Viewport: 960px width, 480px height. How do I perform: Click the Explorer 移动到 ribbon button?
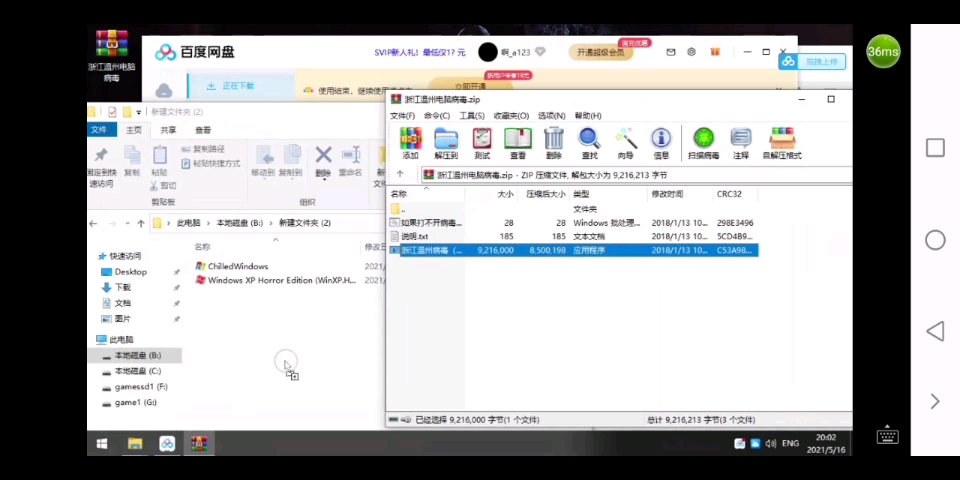(x=263, y=162)
